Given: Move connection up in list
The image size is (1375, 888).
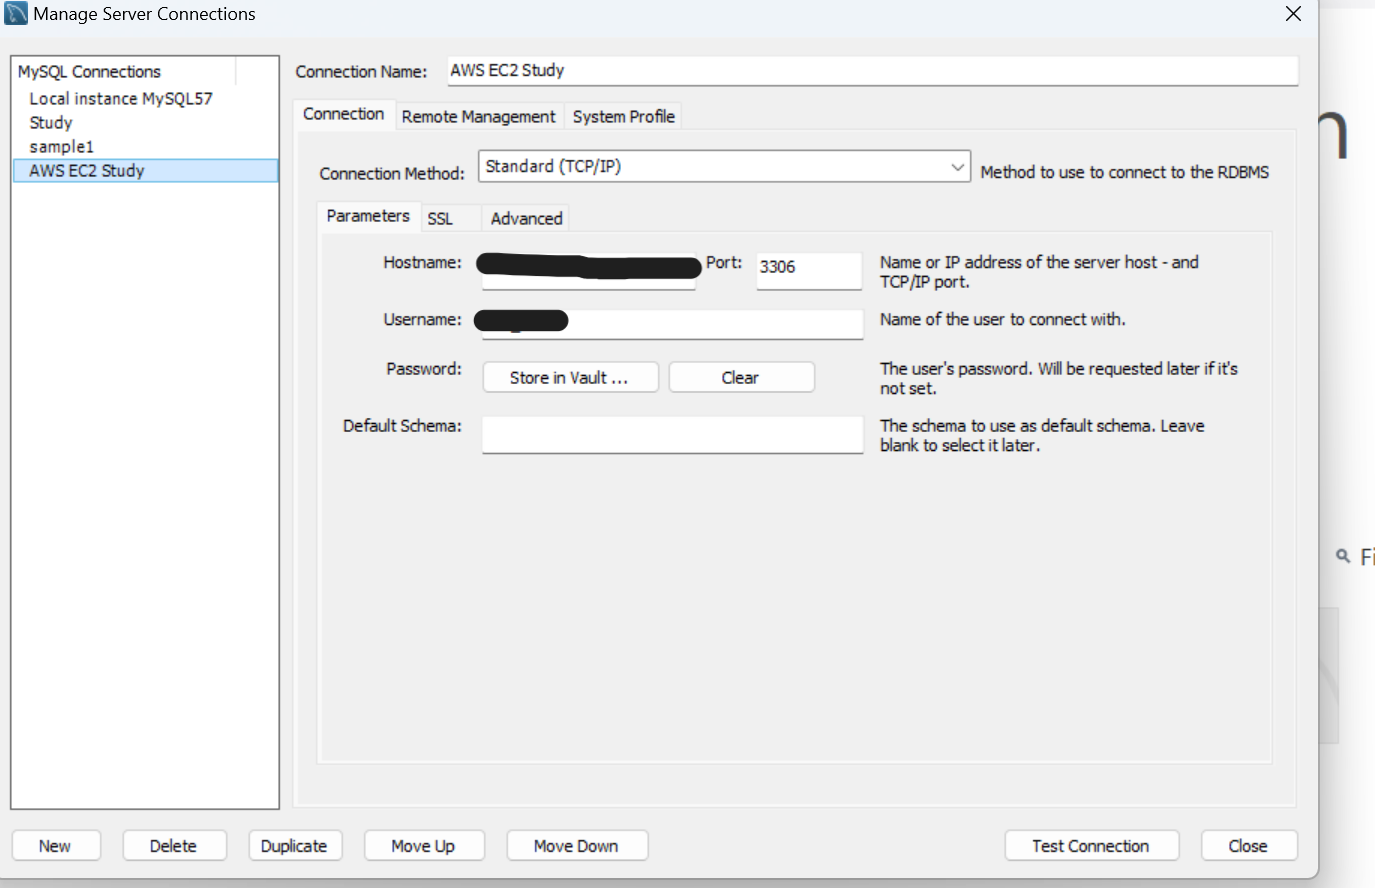Looking at the screenshot, I should (x=423, y=846).
